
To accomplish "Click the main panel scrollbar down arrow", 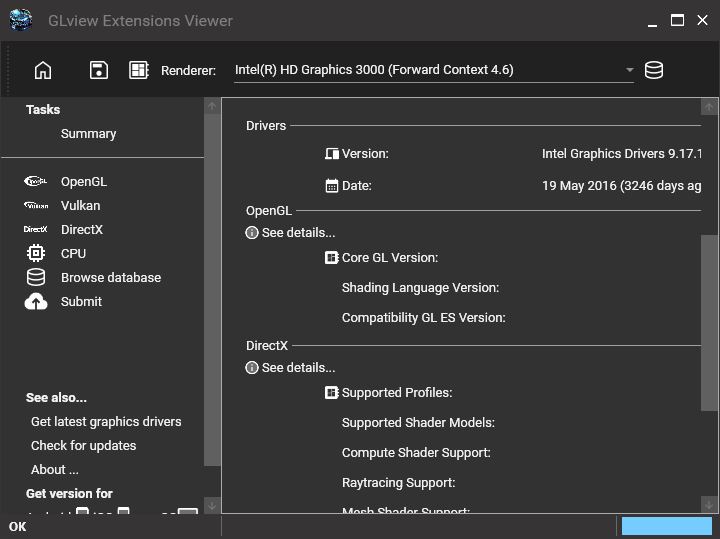I will (x=709, y=504).
